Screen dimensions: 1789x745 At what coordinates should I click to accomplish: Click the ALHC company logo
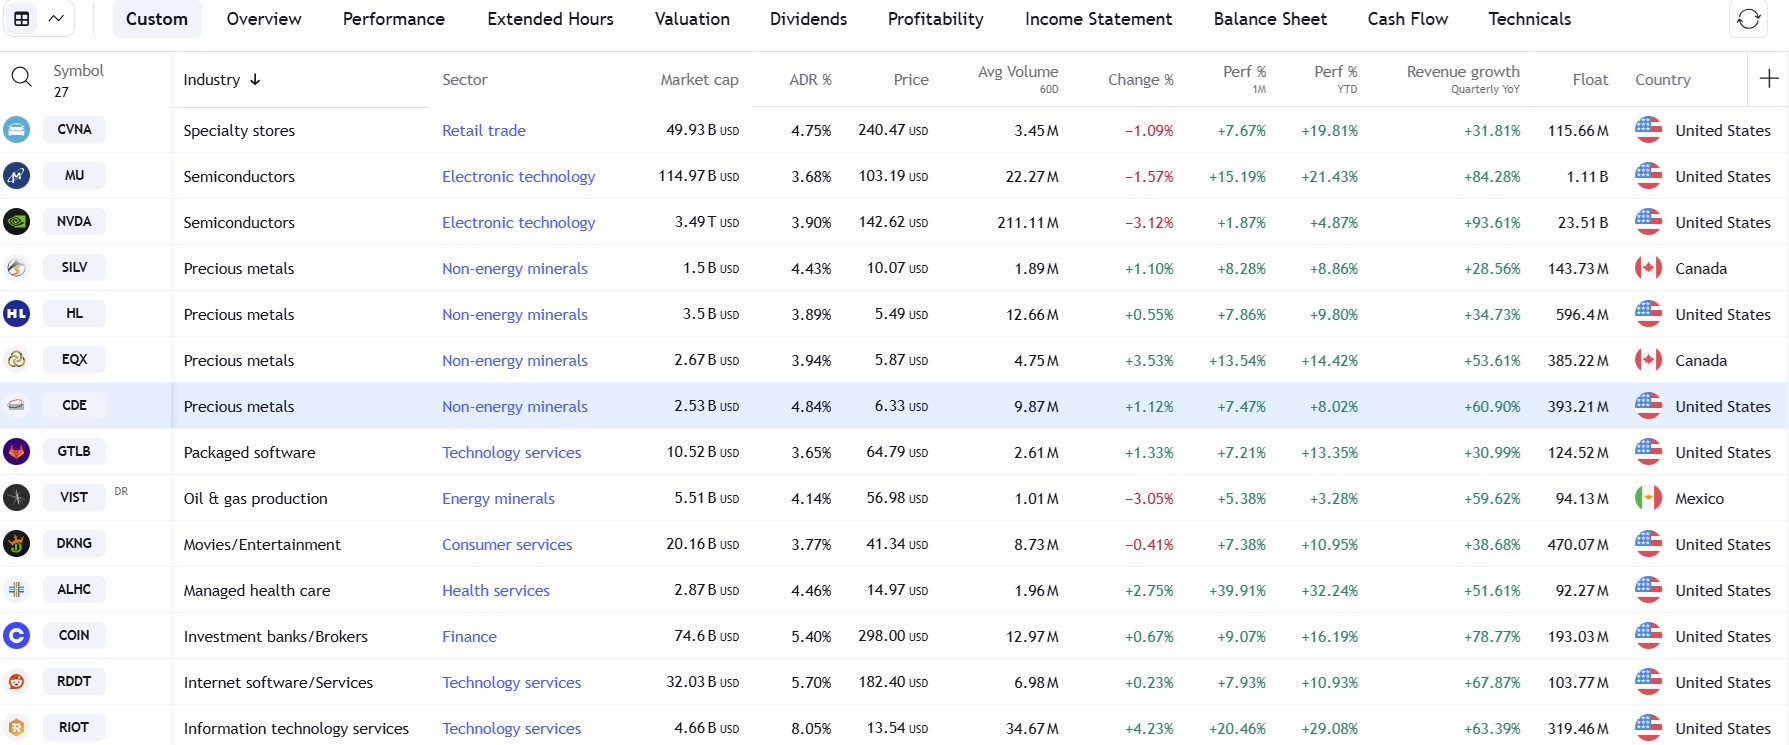[x=16, y=590]
